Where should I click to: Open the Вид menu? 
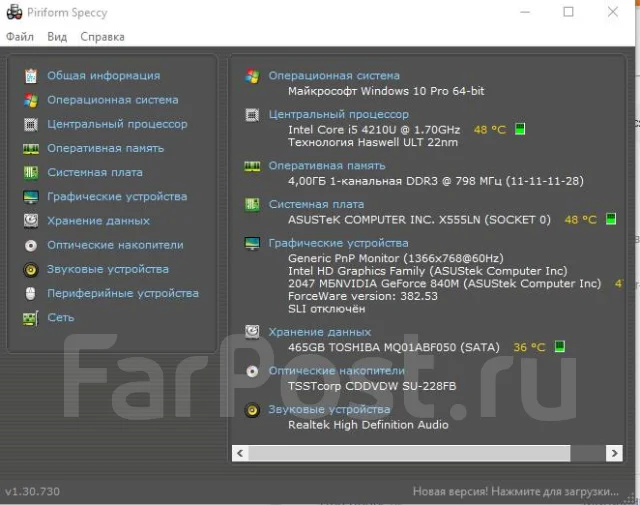tap(57, 37)
